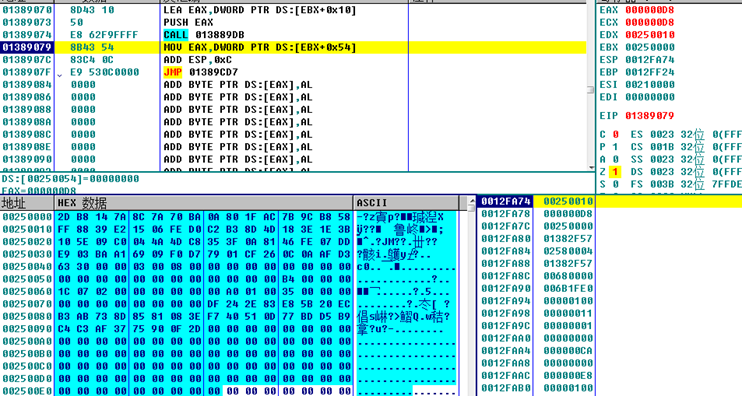742x396 pixels.
Task: Click opcode bytes E9 530C0000
Action: click(105, 72)
